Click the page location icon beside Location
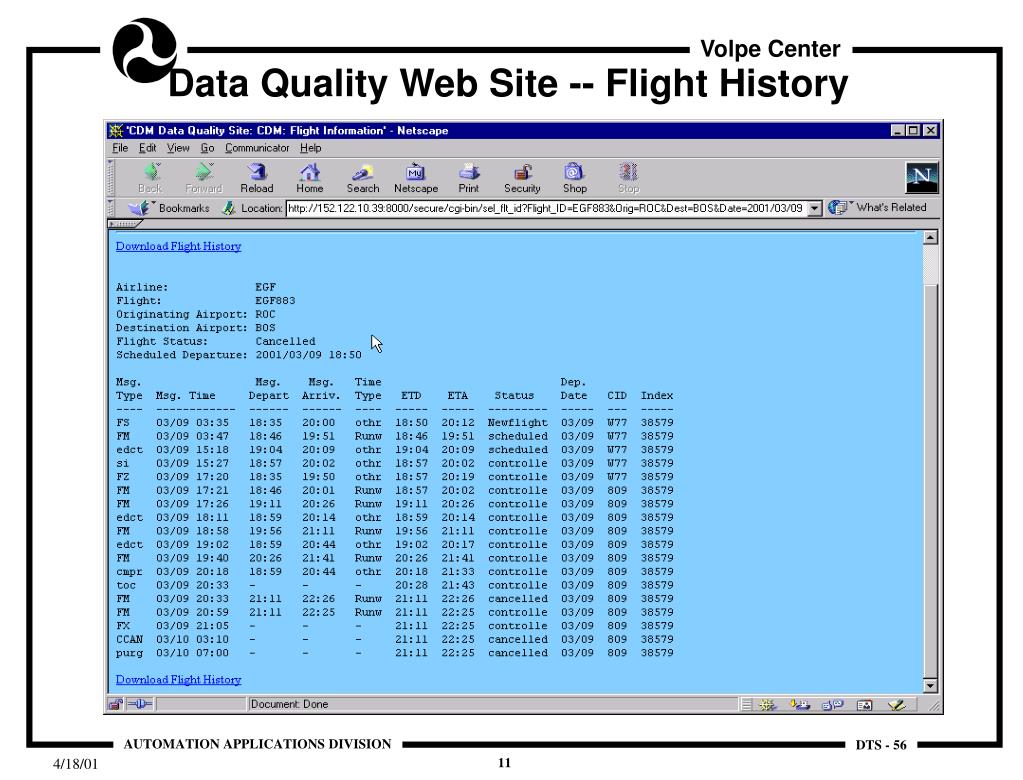1023x780 pixels. click(x=229, y=208)
